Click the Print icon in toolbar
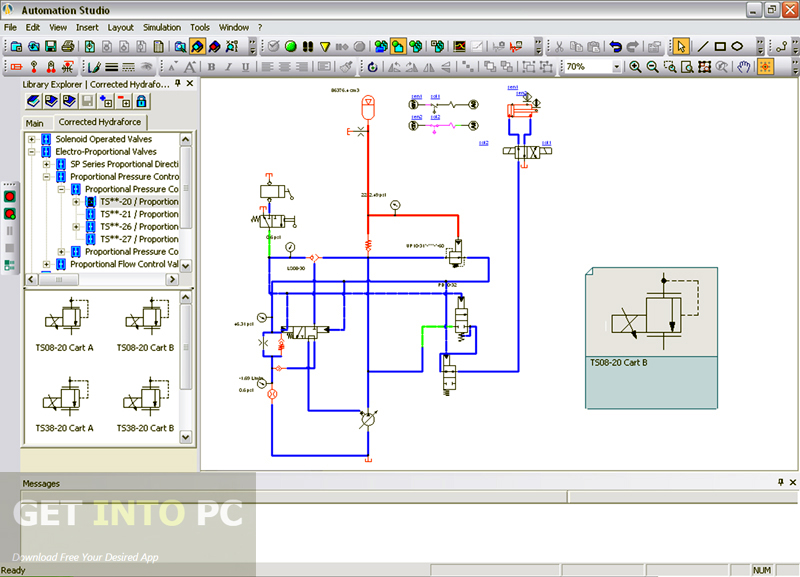The height and width of the screenshot is (577, 800). pos(67,46)
